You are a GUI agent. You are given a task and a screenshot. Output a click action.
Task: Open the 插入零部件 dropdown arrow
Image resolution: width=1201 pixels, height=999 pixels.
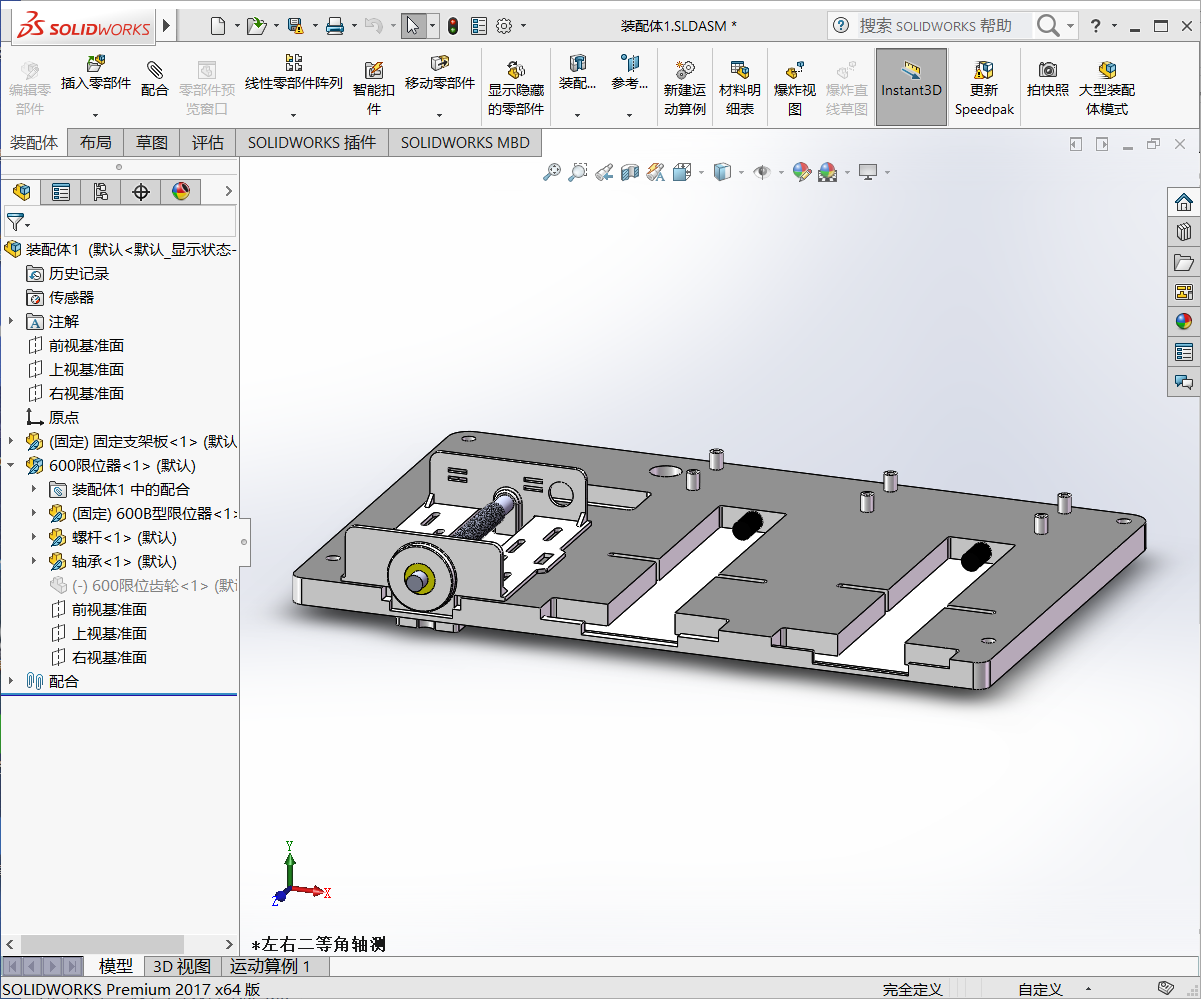[x=96, y=114]
